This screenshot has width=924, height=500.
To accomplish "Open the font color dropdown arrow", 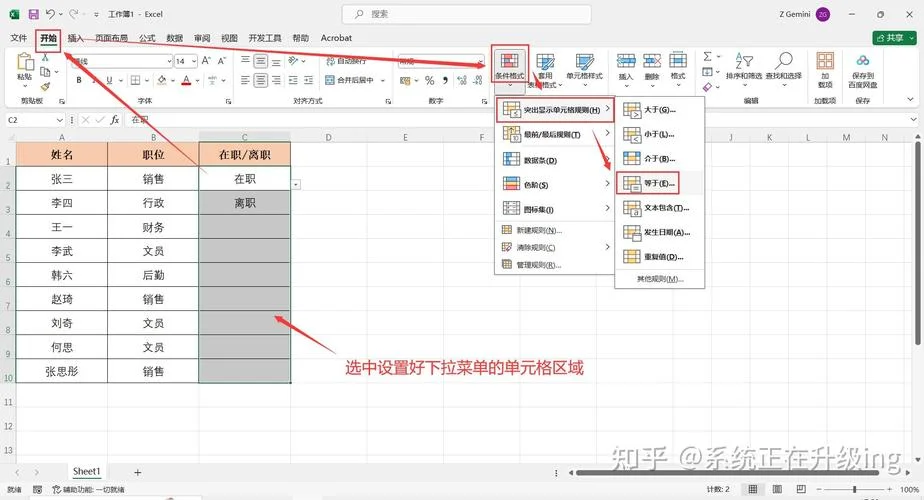I will 197,80.
